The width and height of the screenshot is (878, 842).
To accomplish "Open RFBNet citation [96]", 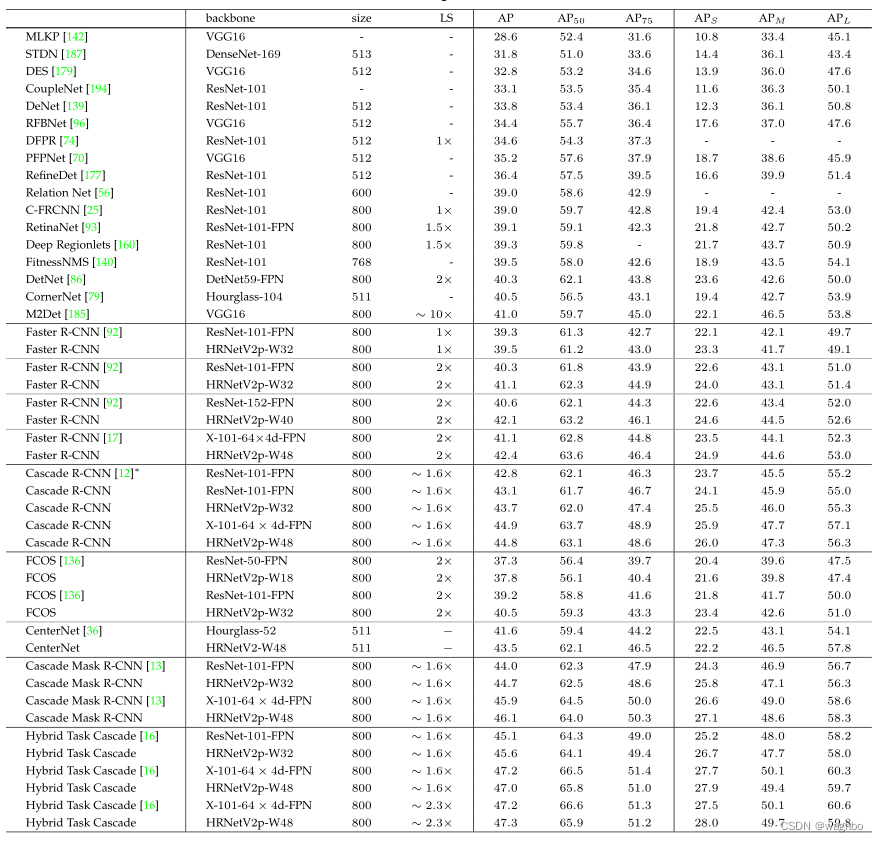I will pos(79,124).
